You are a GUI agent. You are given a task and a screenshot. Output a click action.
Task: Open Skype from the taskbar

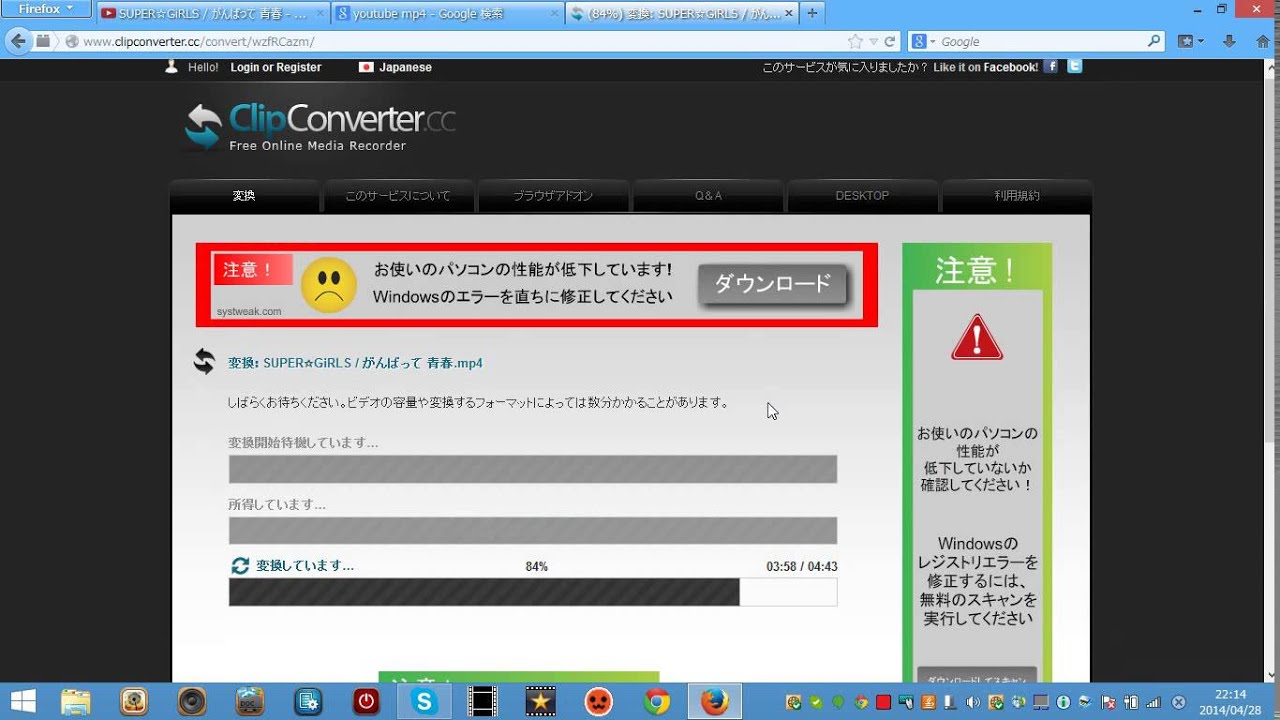pyautogui.click(x=425, y=701)
